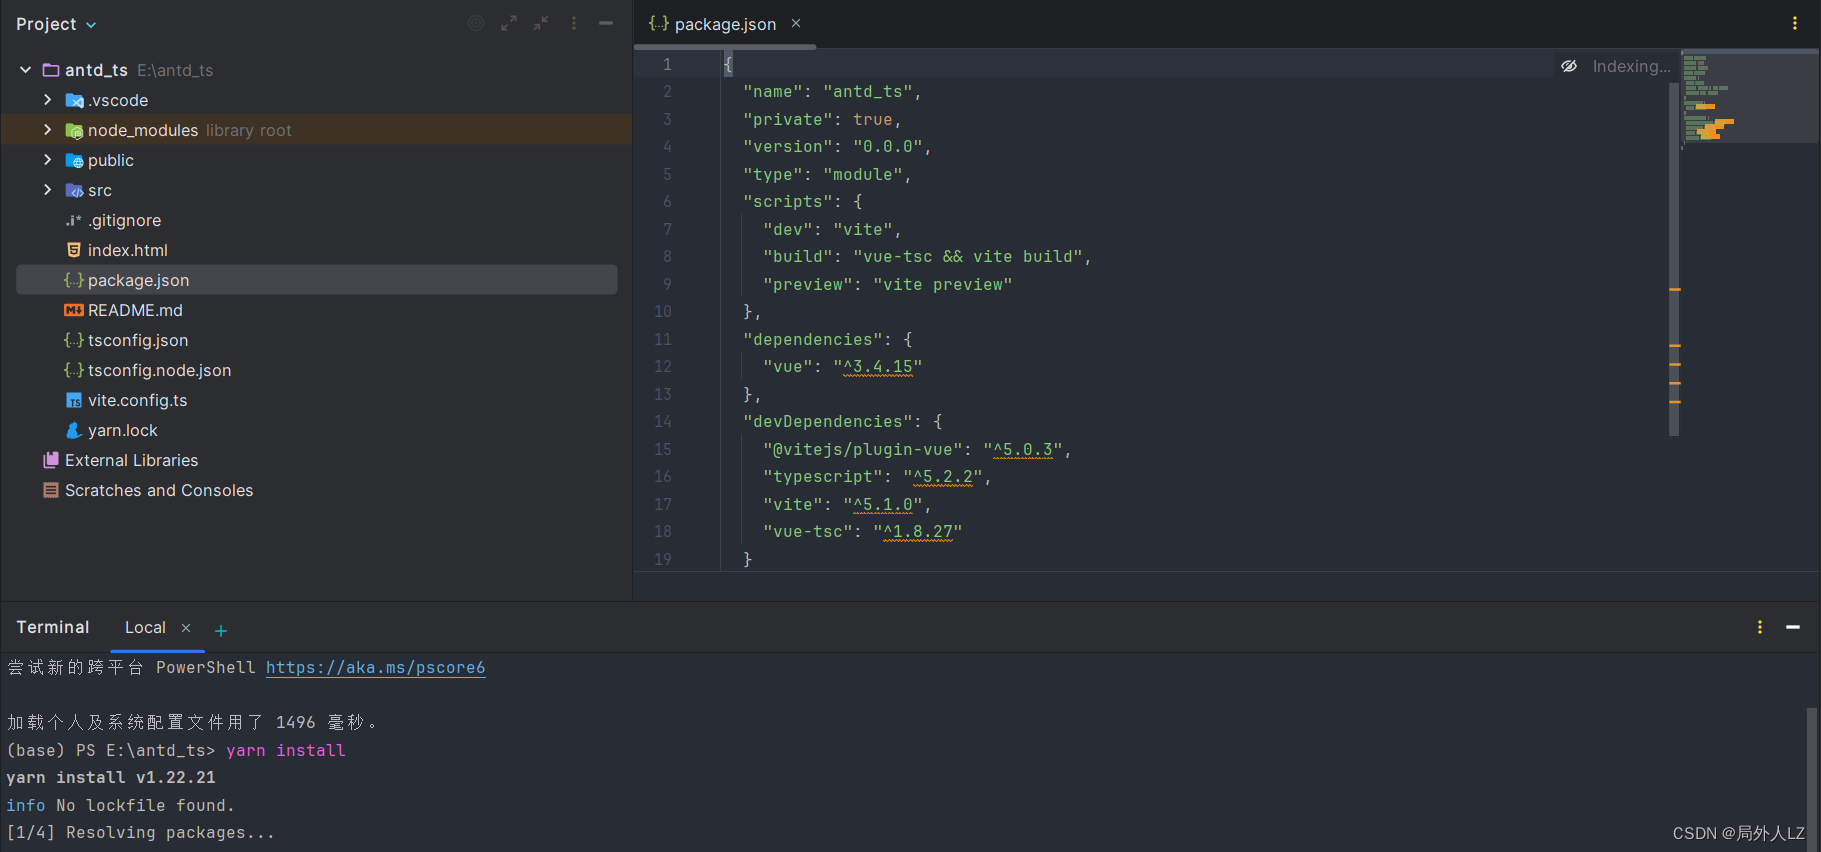Click line number 10 in gutter
The height and width of the screenshot is (852, 1821).
(x=663, y=312)
